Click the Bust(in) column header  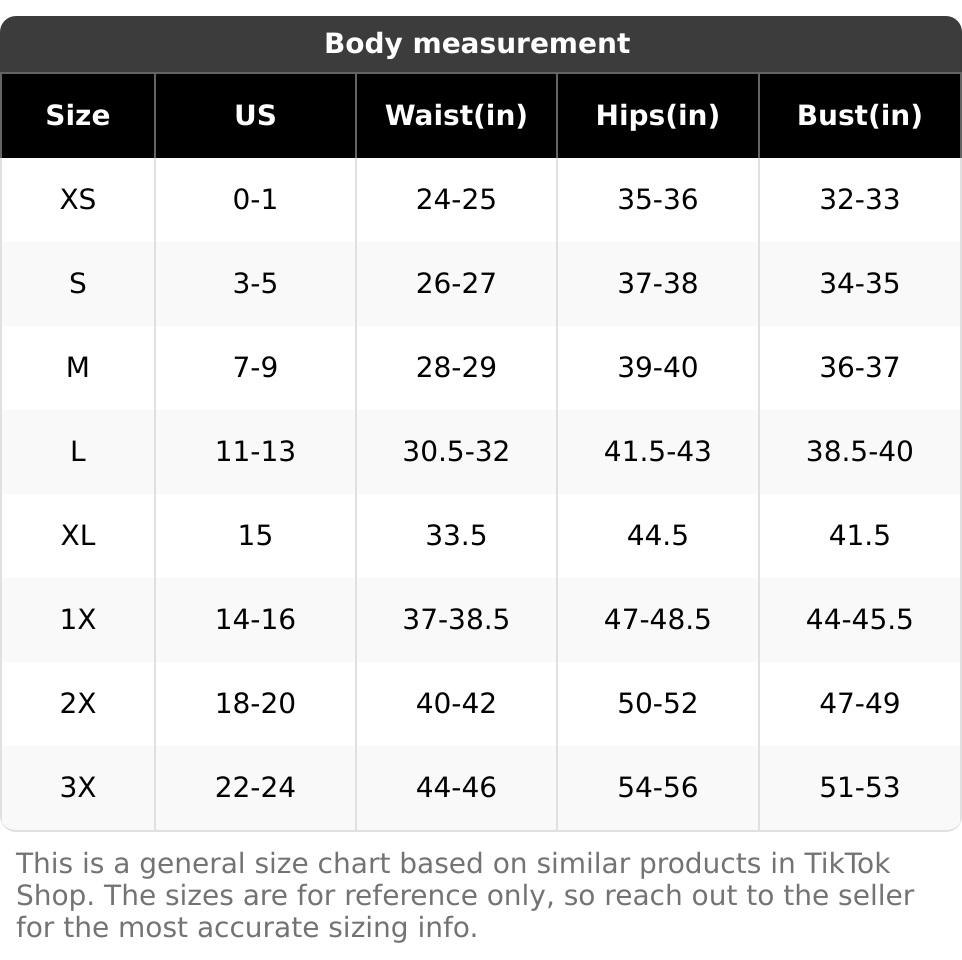[859, 116]
